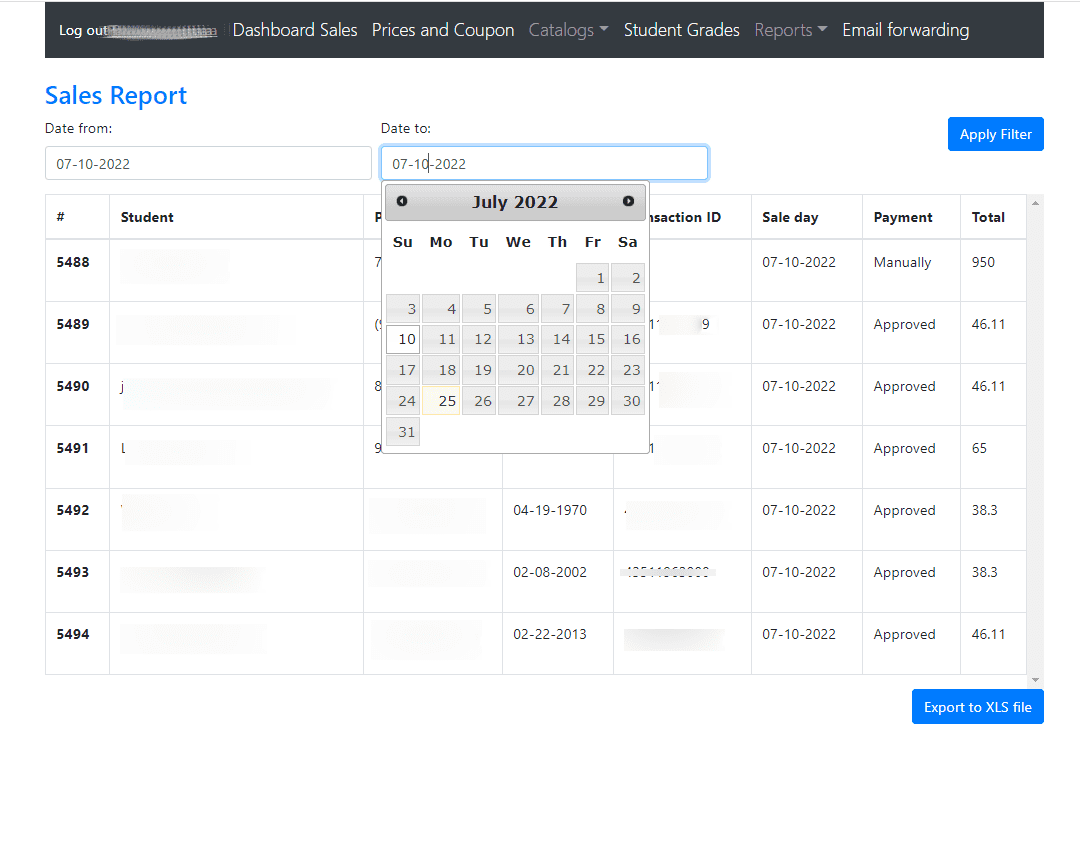Open Prices and Coupon page
This screenshot has height=845, width=1080.
(x=442, y=30)
